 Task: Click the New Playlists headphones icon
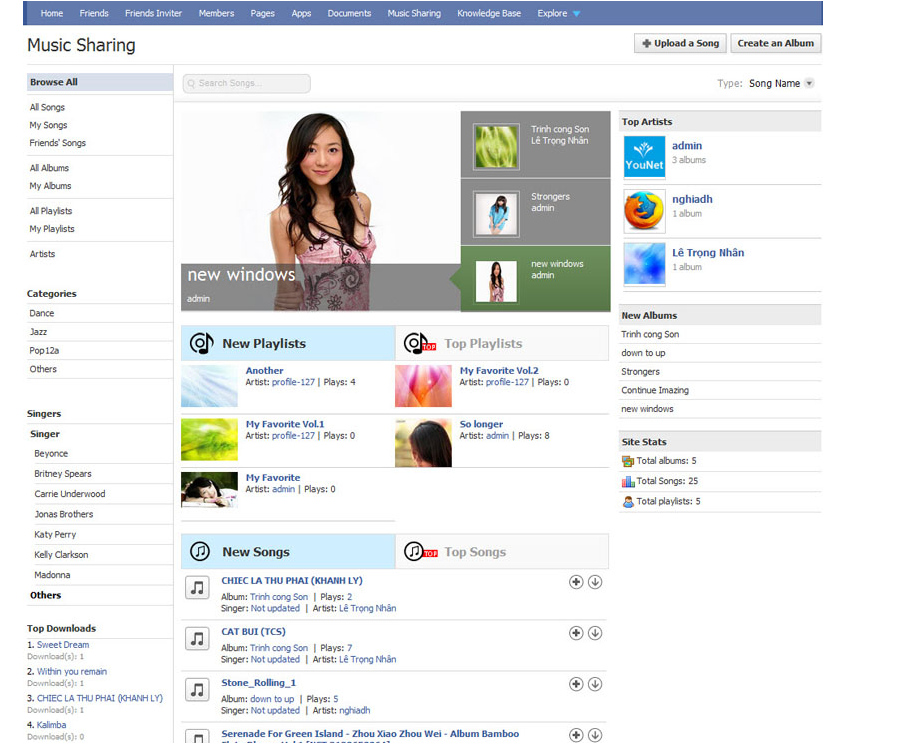(x=200, y=343)
